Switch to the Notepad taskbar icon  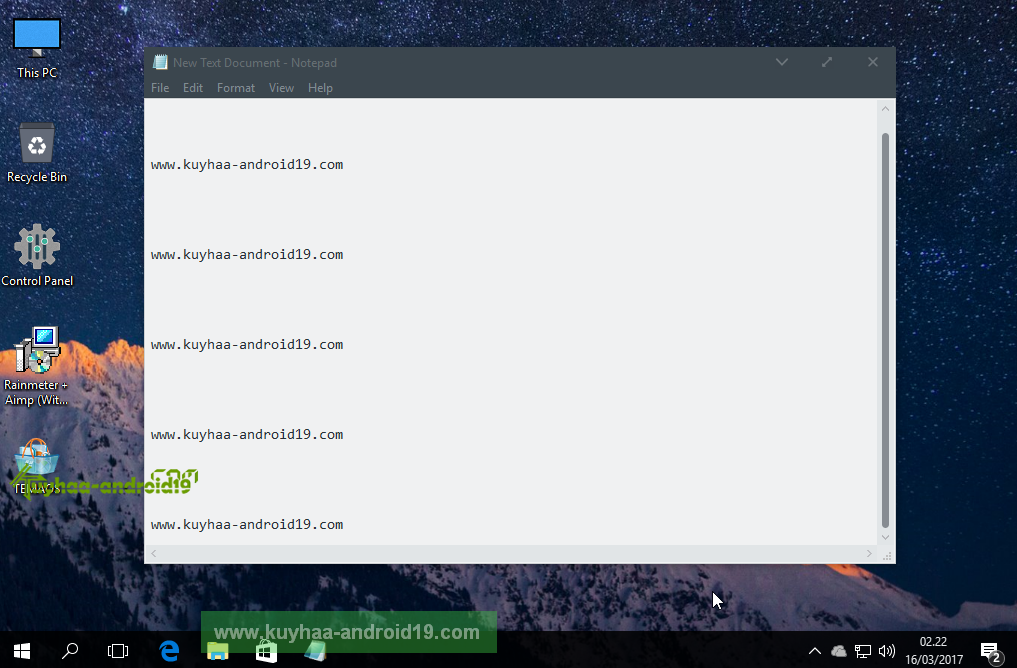[x=315, y=650]
